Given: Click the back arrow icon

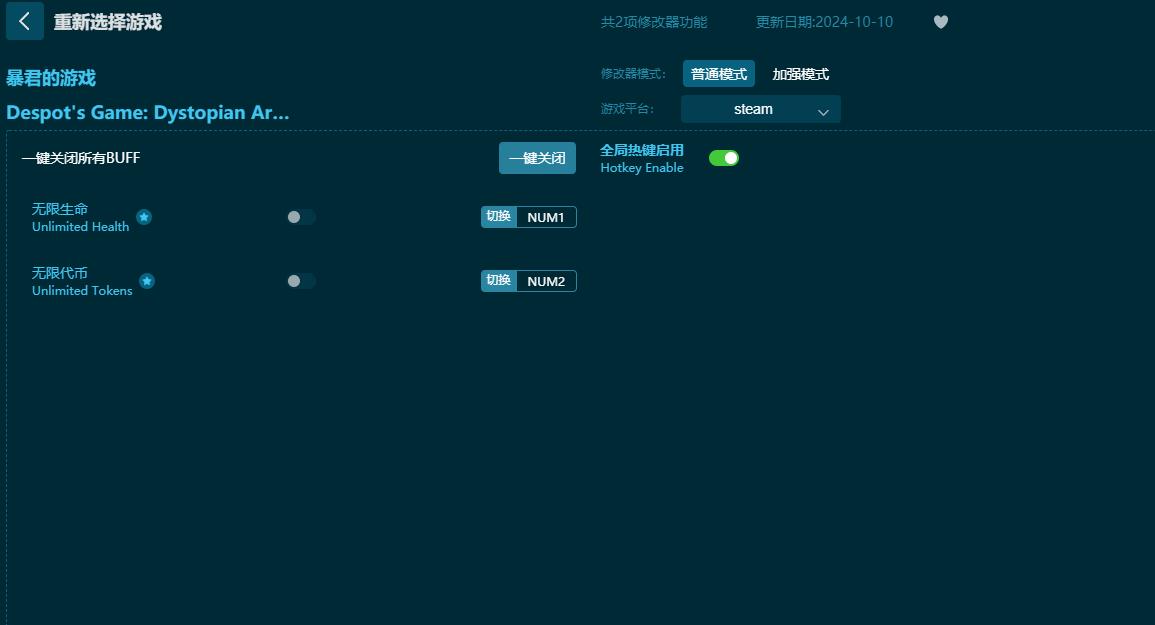Looking at the screenshot, I should coord(24,21).
